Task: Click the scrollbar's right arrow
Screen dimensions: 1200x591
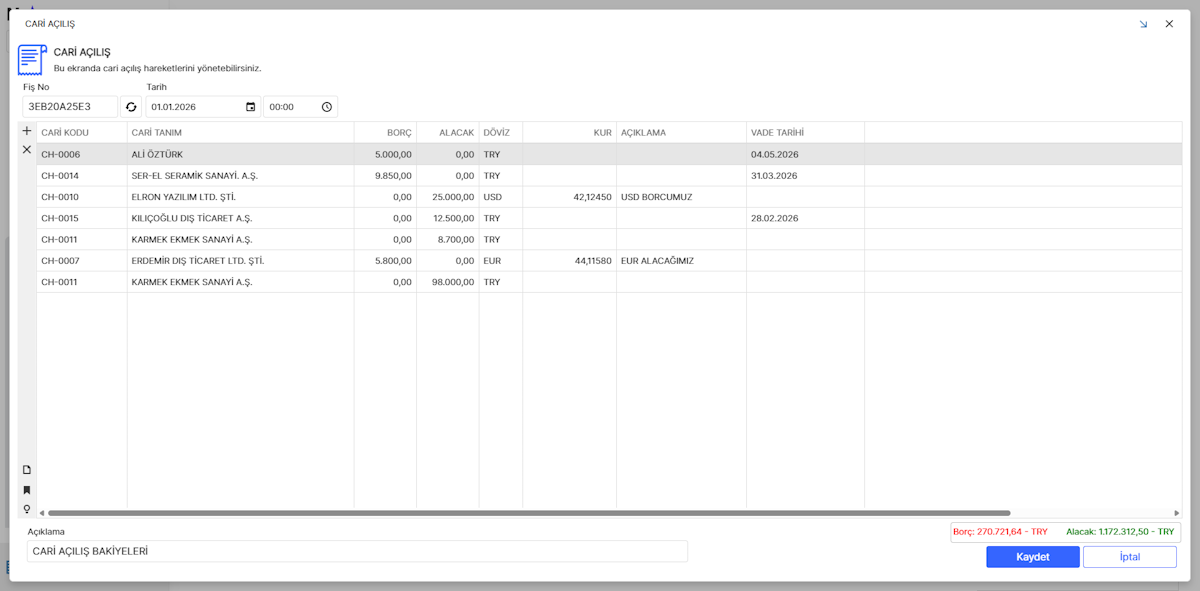Action: click(1177, 513)
